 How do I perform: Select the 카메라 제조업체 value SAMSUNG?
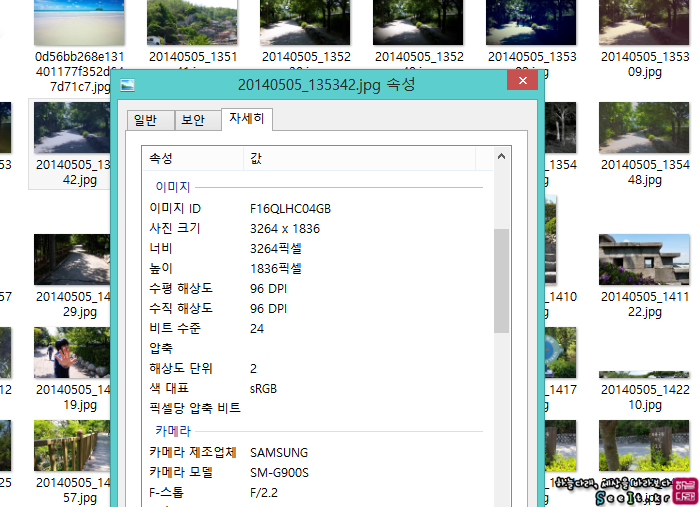(279, 453)
